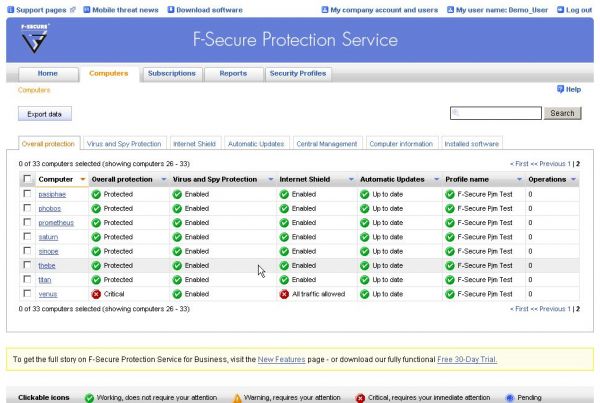Click legend blue Pending icon
Viewport: 600px width, 403px height.
pyautogui.click(x=510, y=398)
